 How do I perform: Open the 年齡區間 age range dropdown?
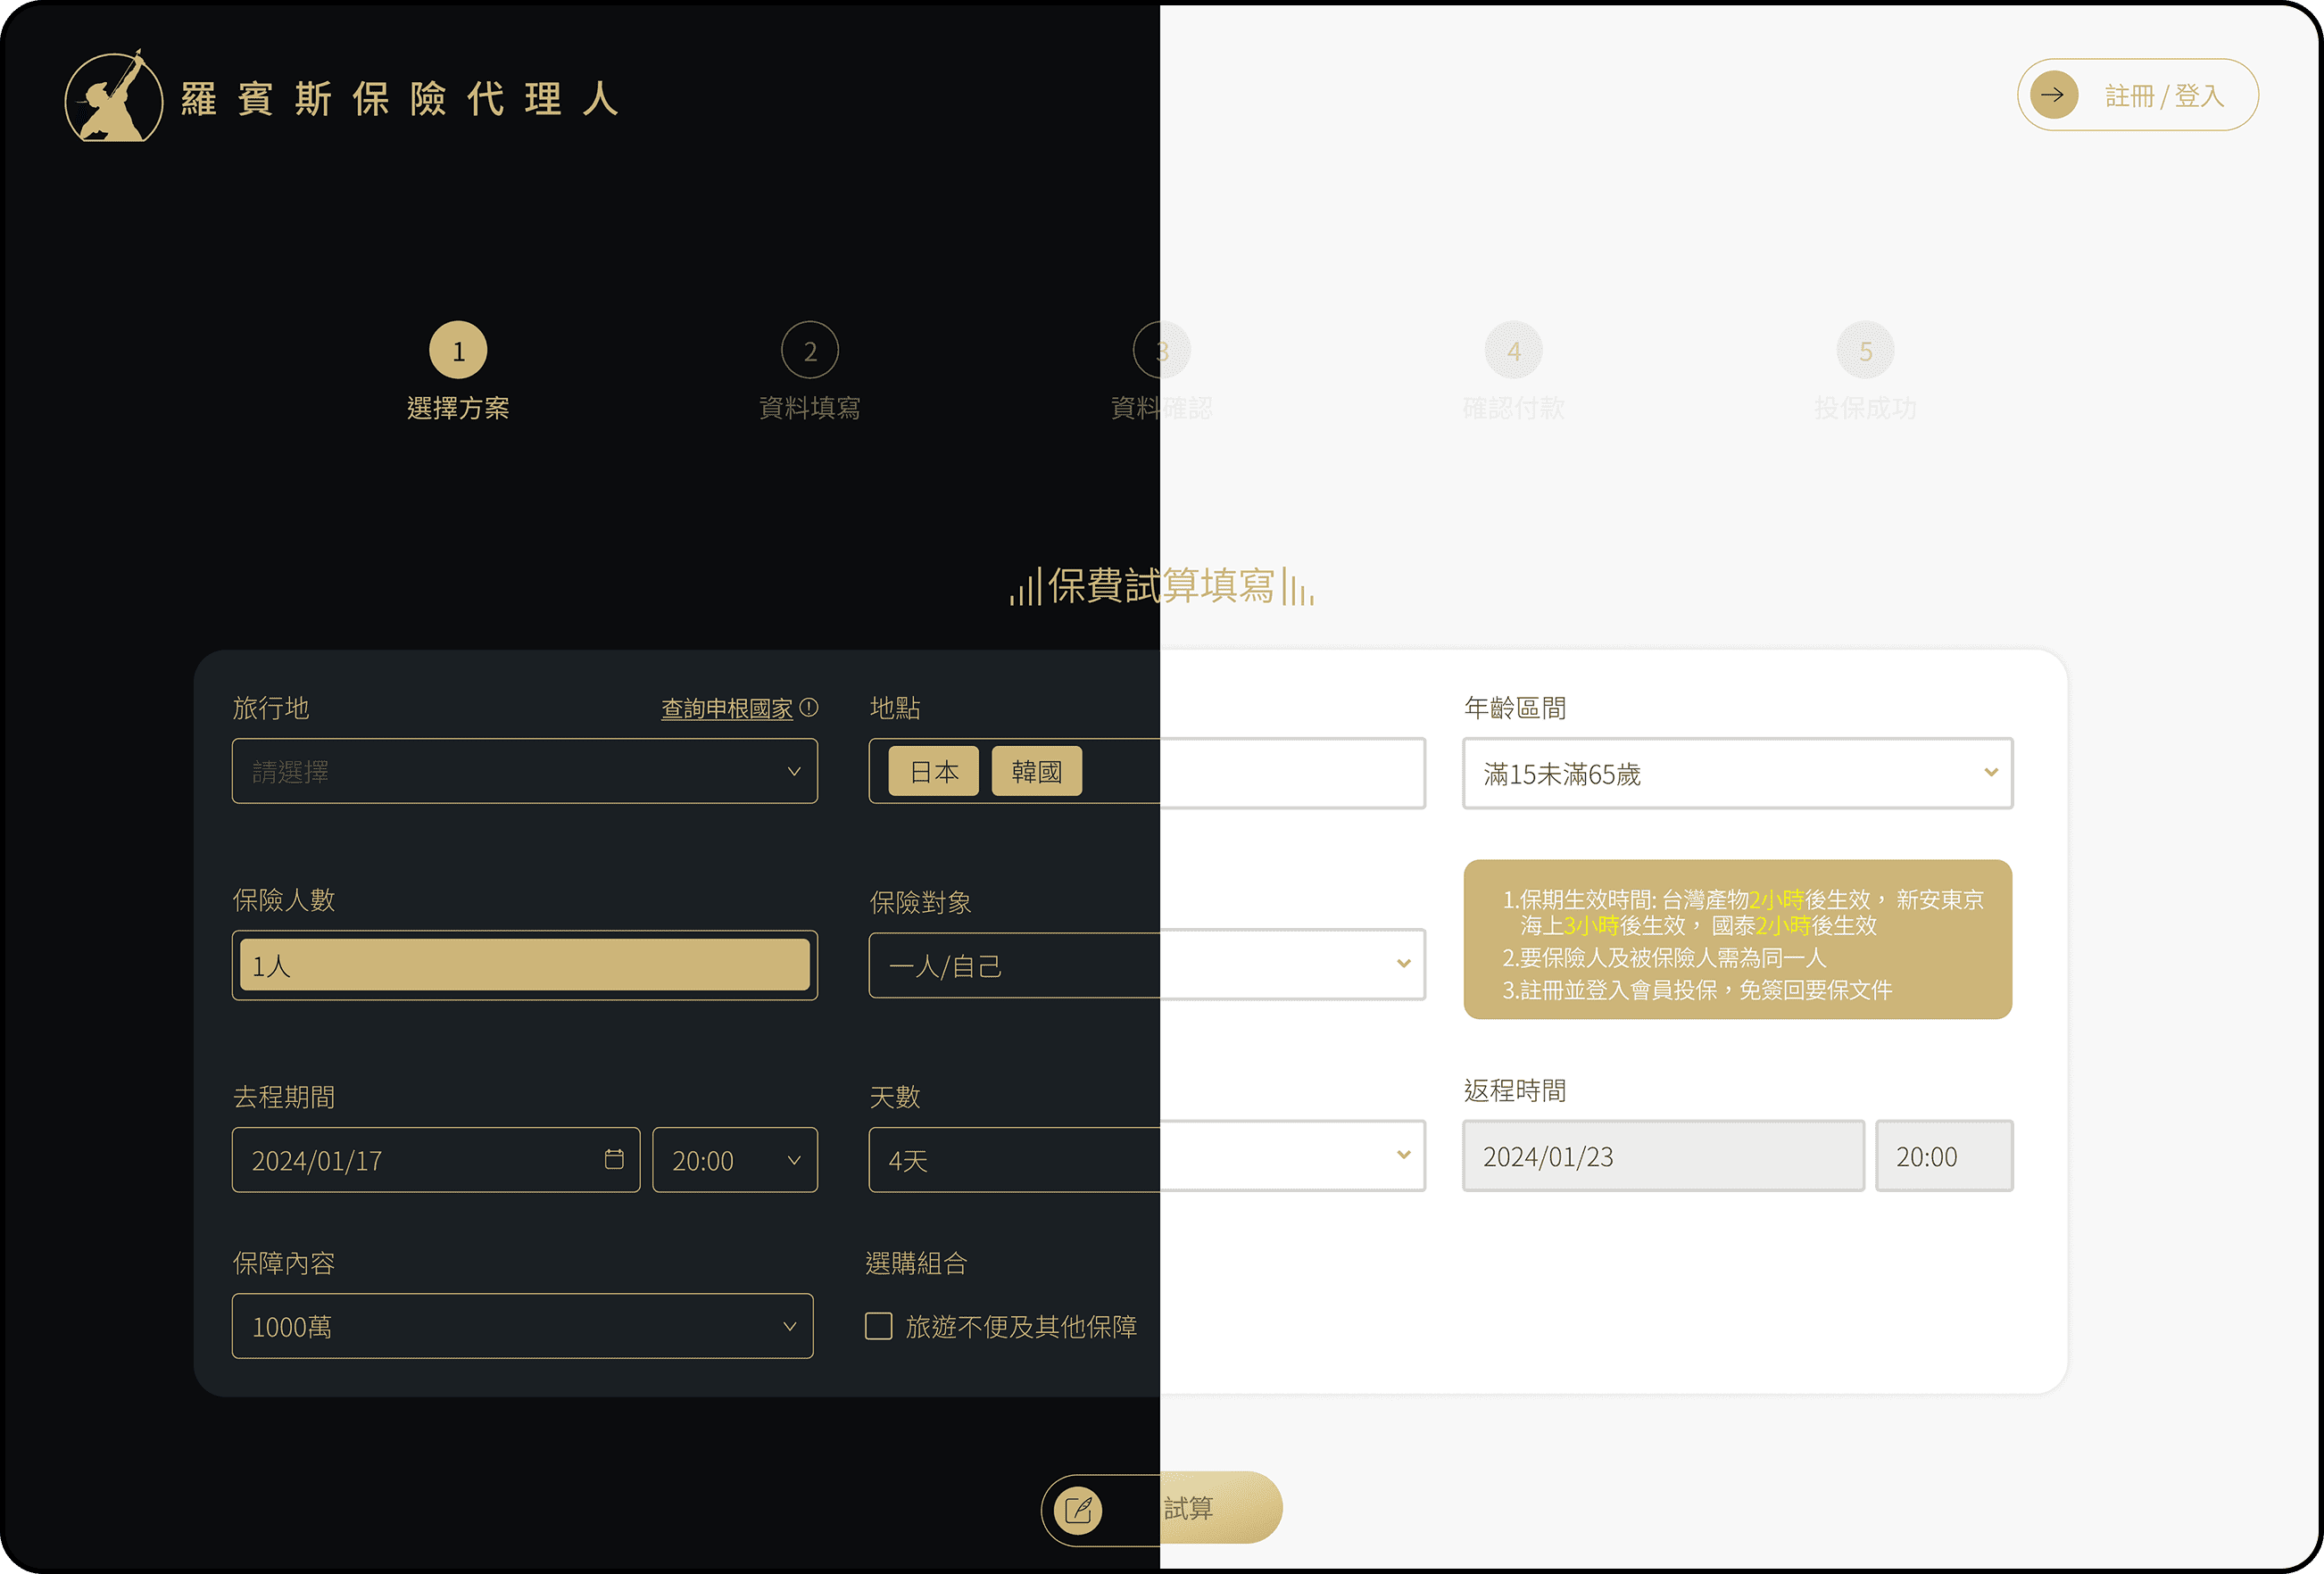tap(1737, 773)
